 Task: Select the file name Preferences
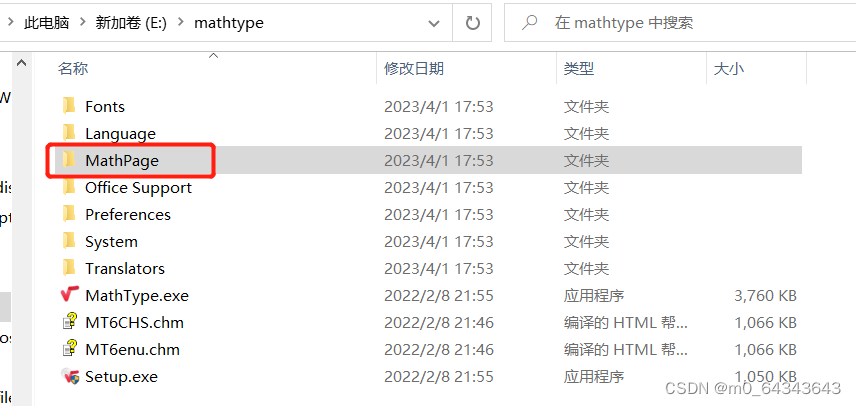click(128, 214)
